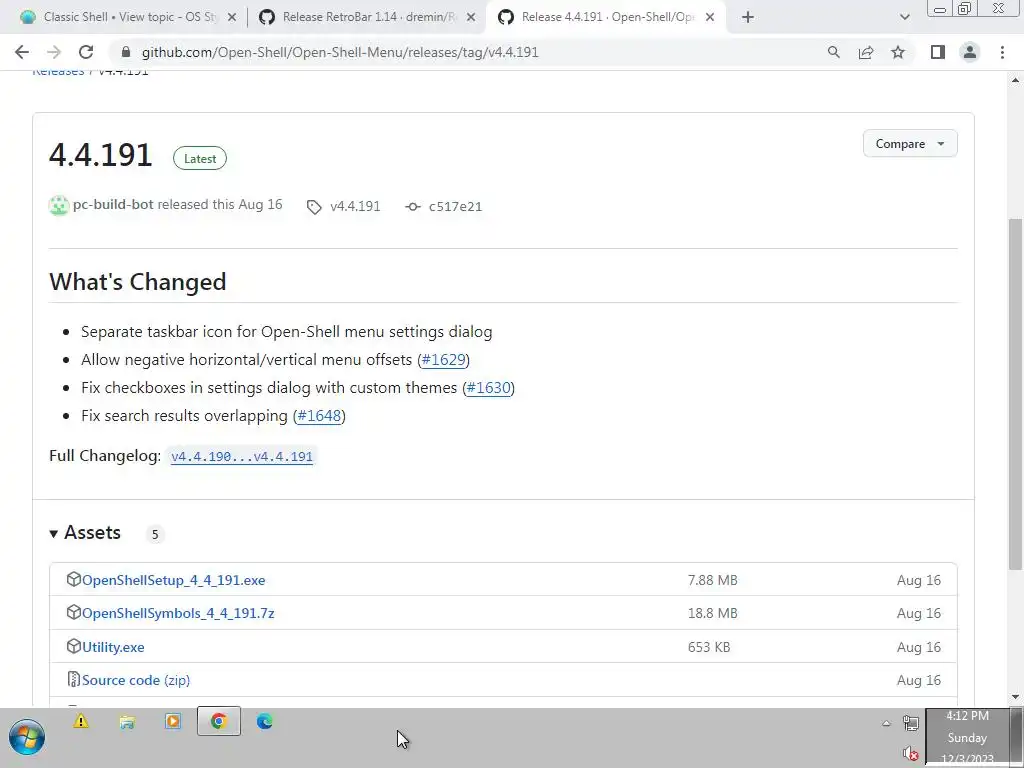Share this page via share icon
This screenshot has width=1024, height=768.
[866, 52]
